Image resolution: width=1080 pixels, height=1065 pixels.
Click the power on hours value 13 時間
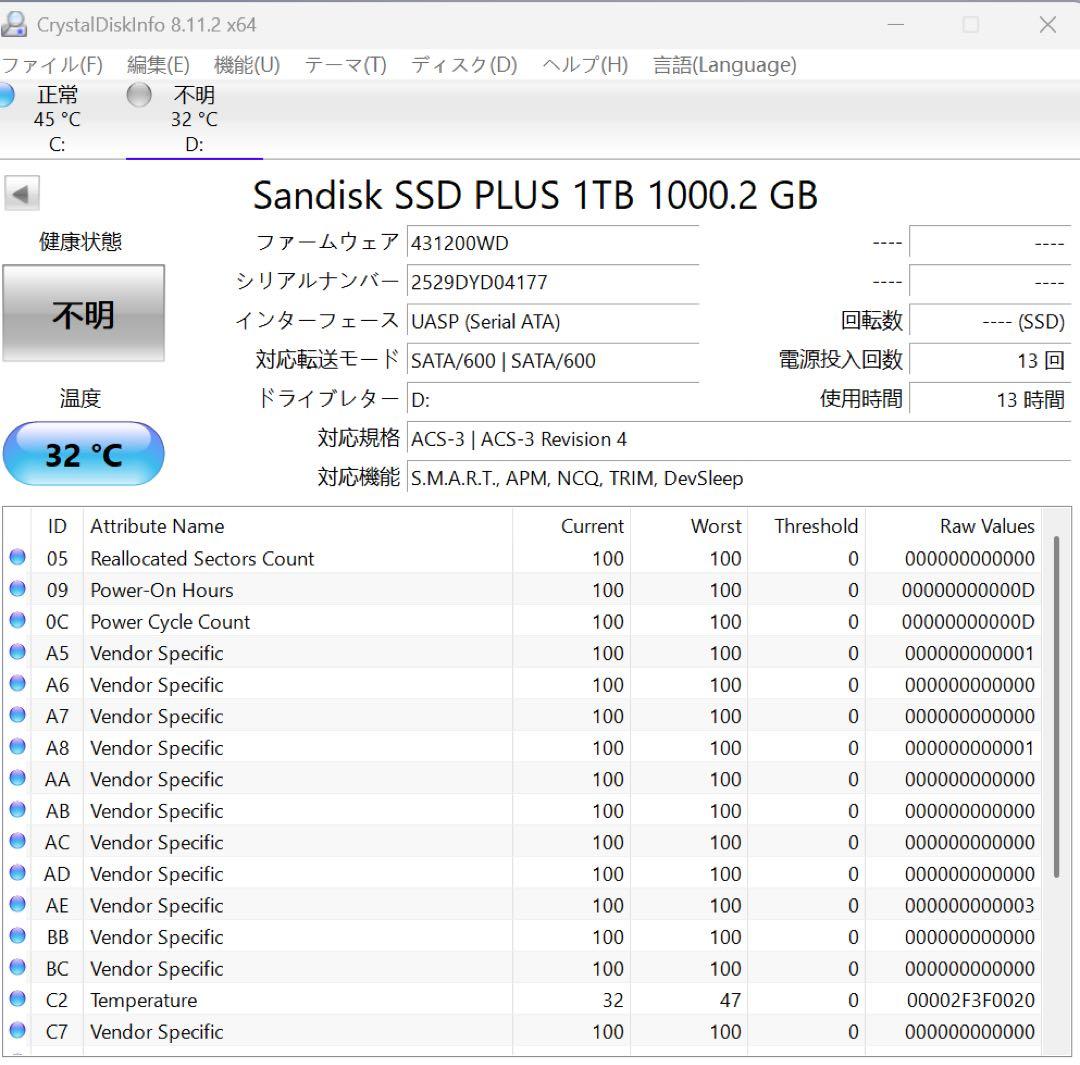coord(989,400)
